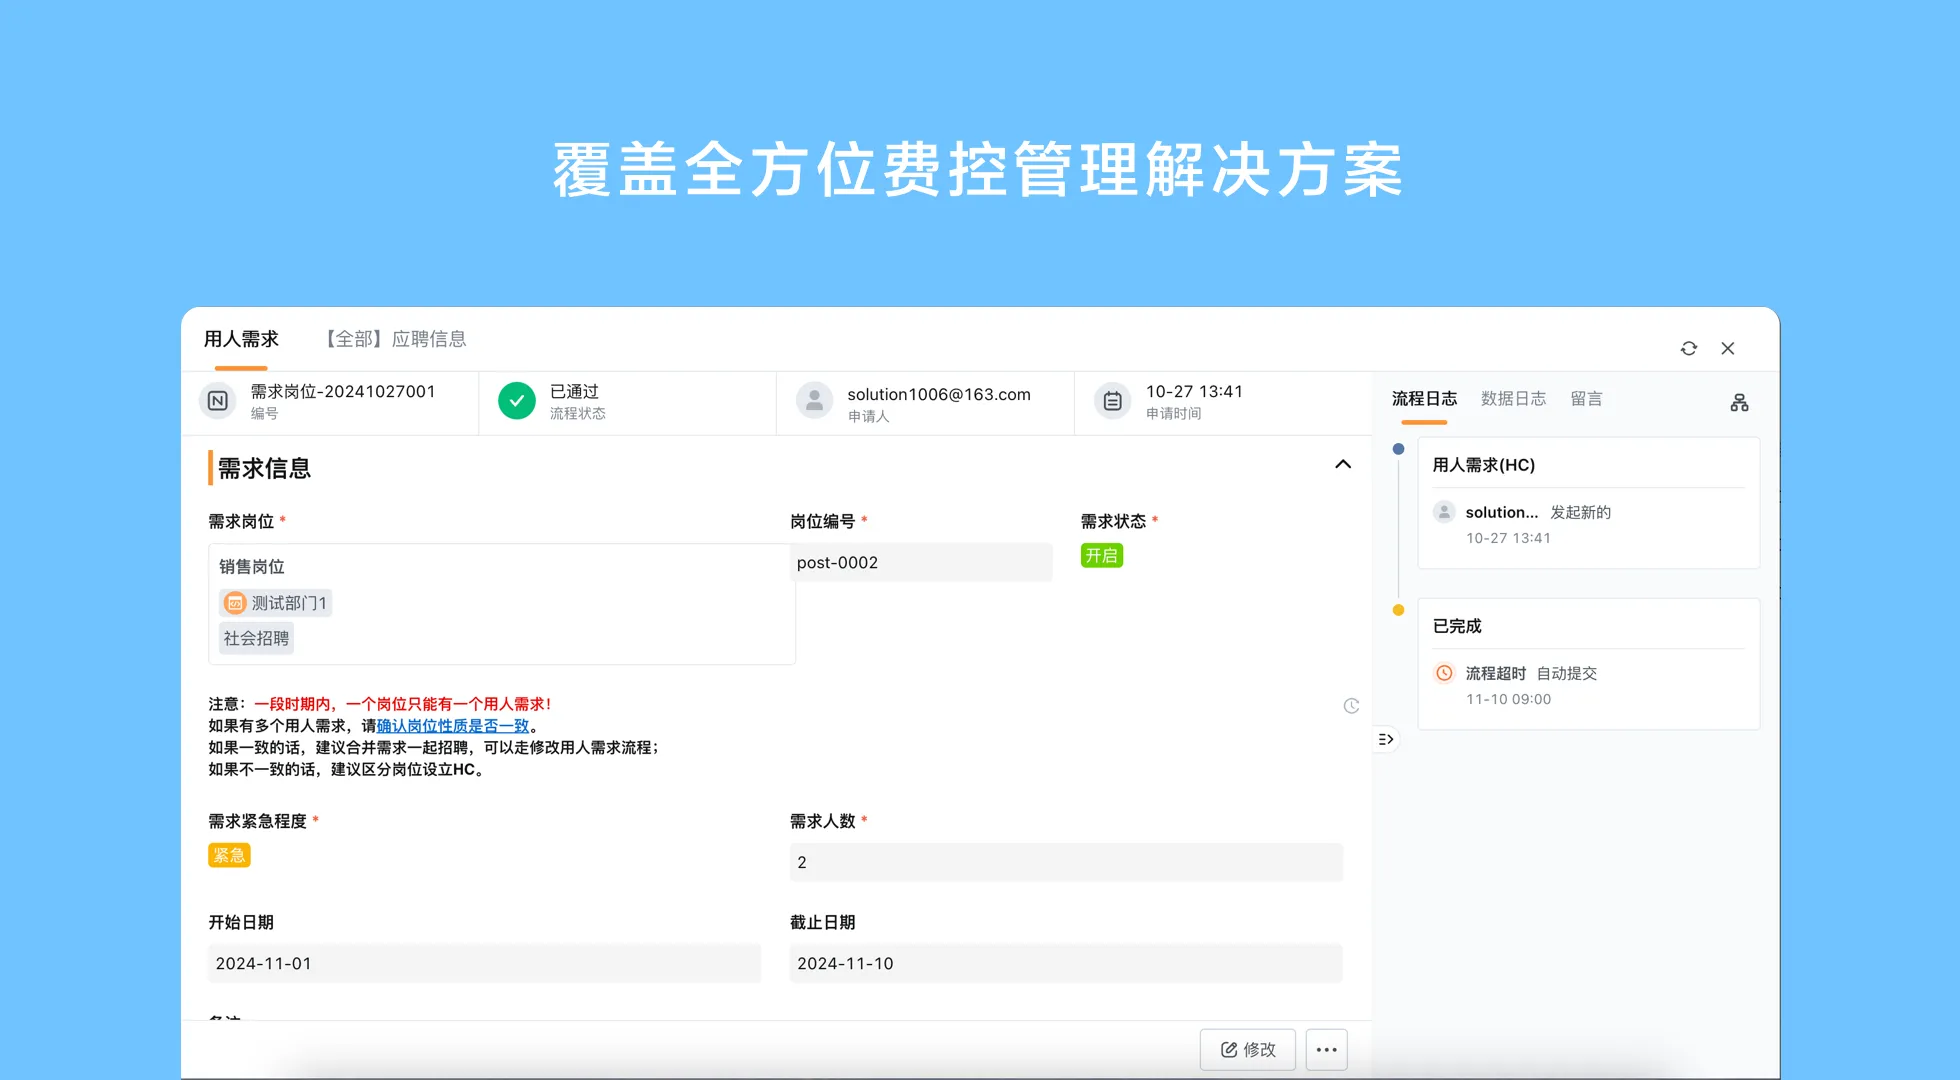Select the 社会招聘 tag in 需求岗位 field
Screen dimensions: 1960x1080
click(255, 638)
